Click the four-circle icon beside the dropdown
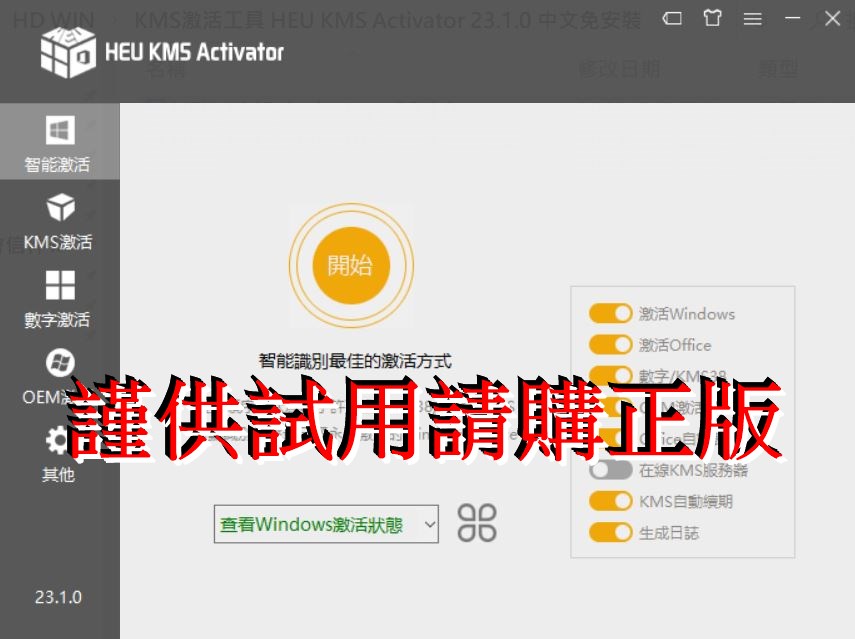855x639 pixels. [x=477, y=523]
